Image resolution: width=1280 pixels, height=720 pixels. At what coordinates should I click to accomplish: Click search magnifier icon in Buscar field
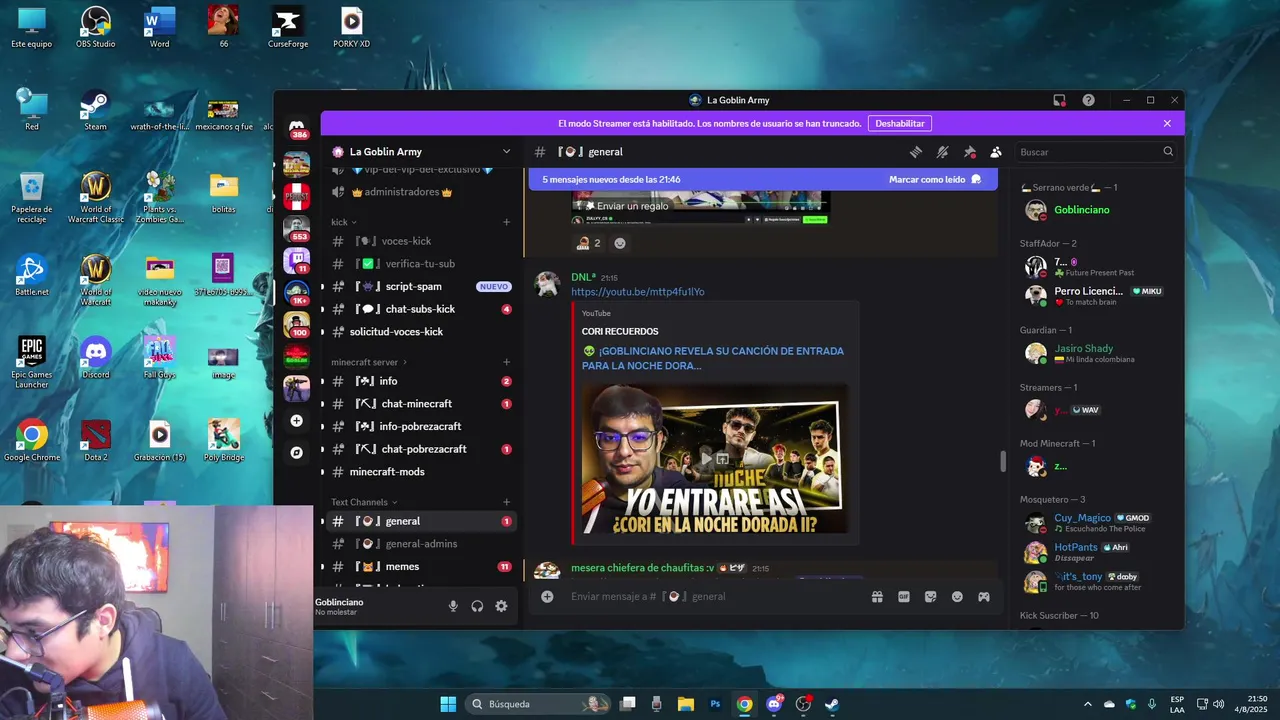pos(1168,152)
